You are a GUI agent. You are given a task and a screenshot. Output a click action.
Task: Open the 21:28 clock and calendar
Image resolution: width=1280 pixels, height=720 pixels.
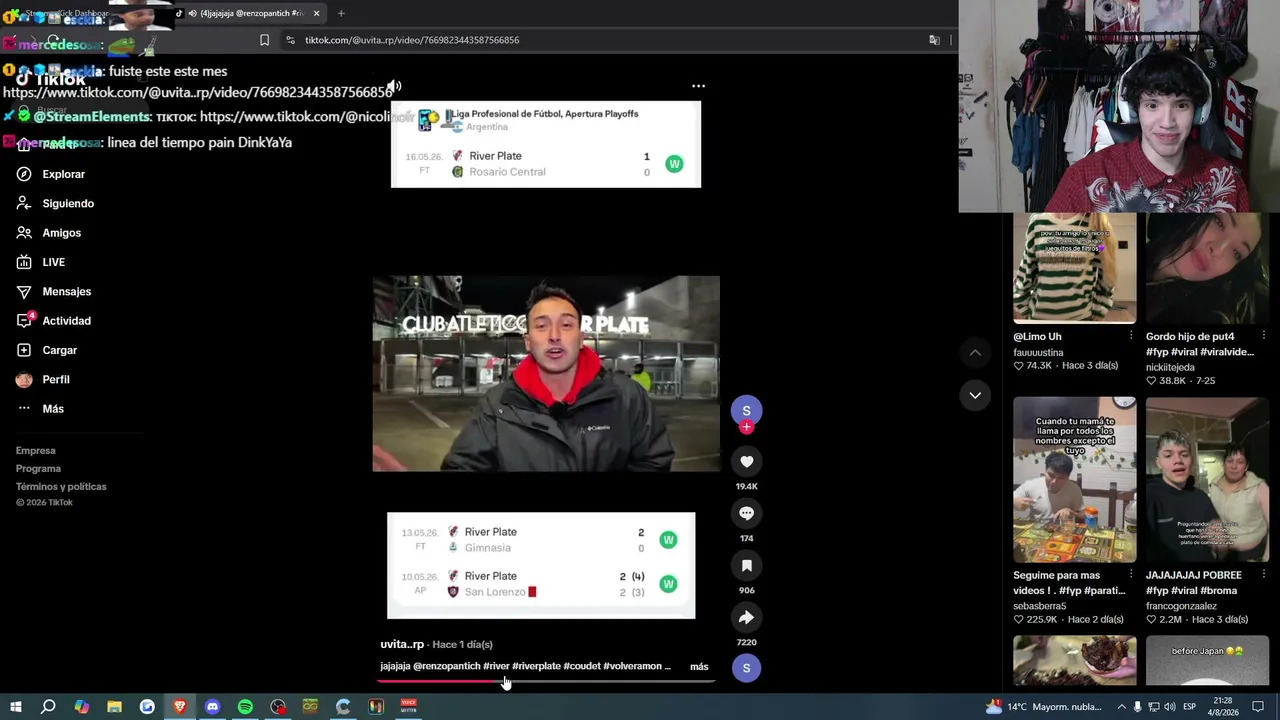(1225, 707)
